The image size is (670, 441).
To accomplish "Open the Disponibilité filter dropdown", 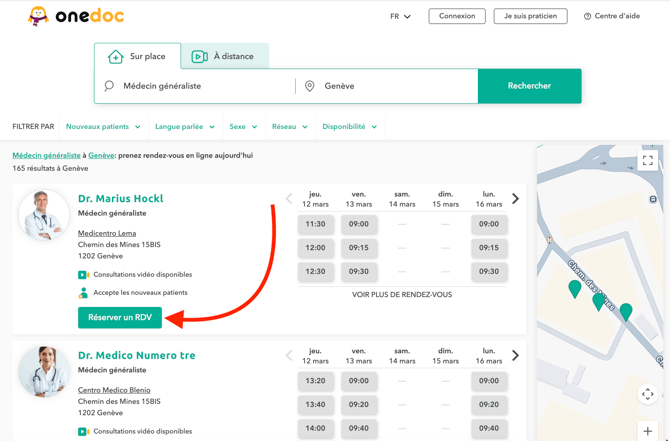I will pos(349,127).
